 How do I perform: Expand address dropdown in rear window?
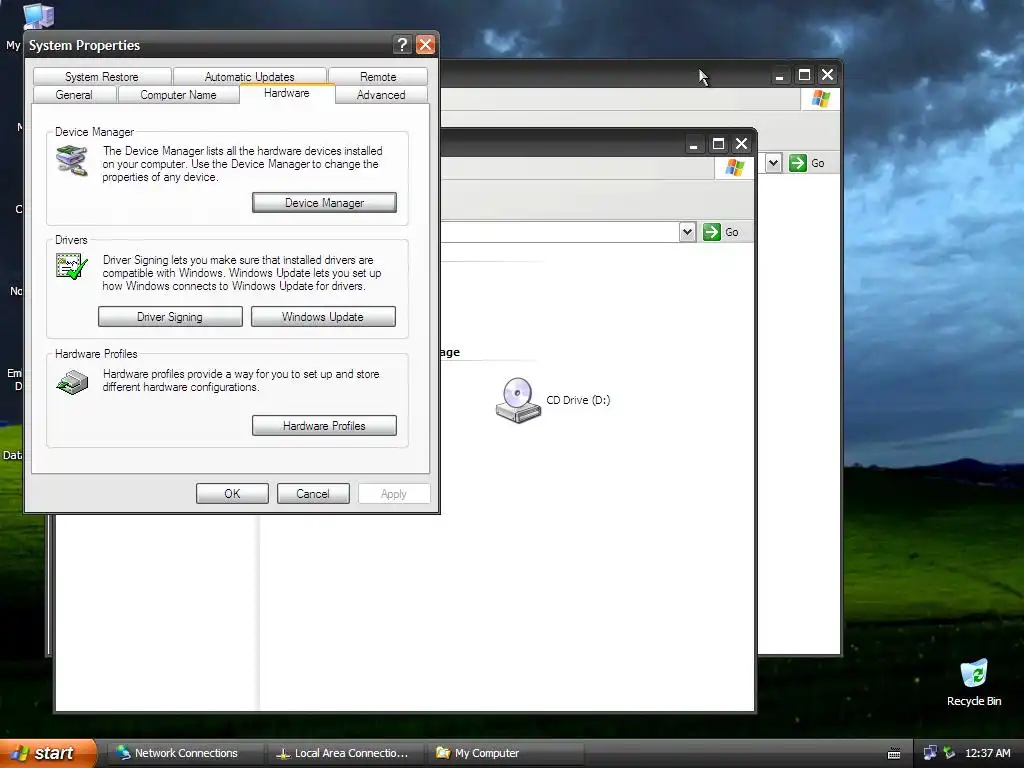coord(773,163)
